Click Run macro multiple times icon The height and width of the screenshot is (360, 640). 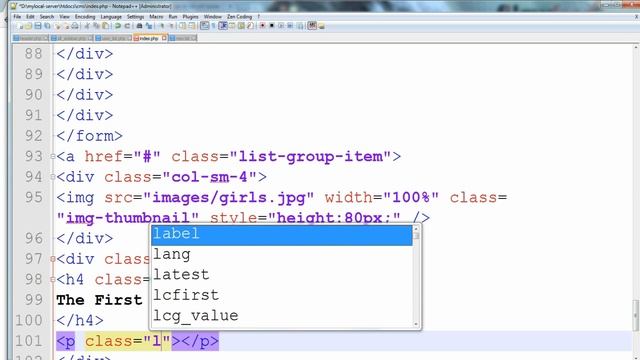(x=290, y=26)
